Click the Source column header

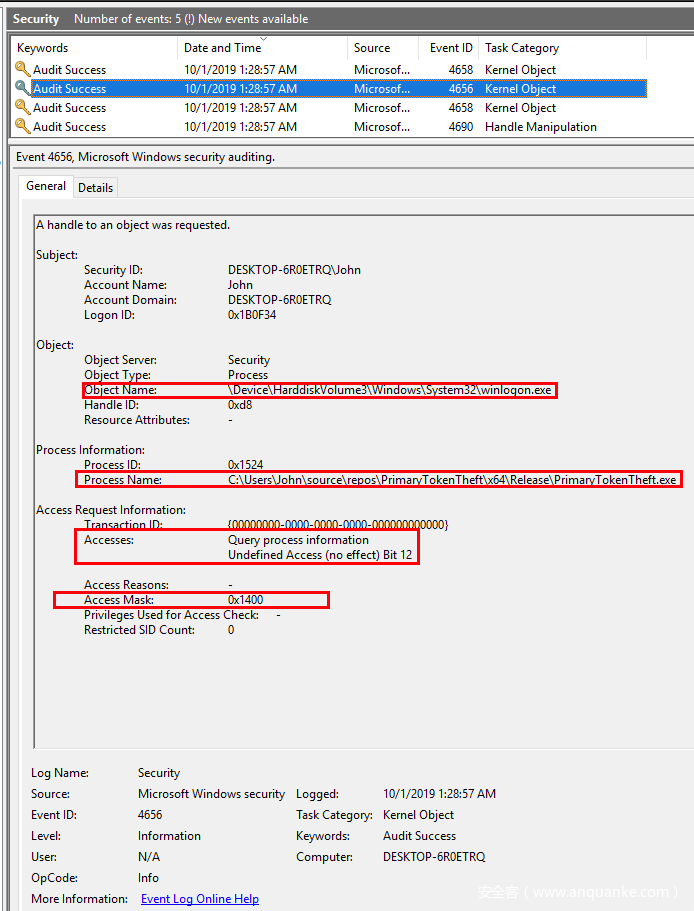pyautogui.click(x=372, y=48)
